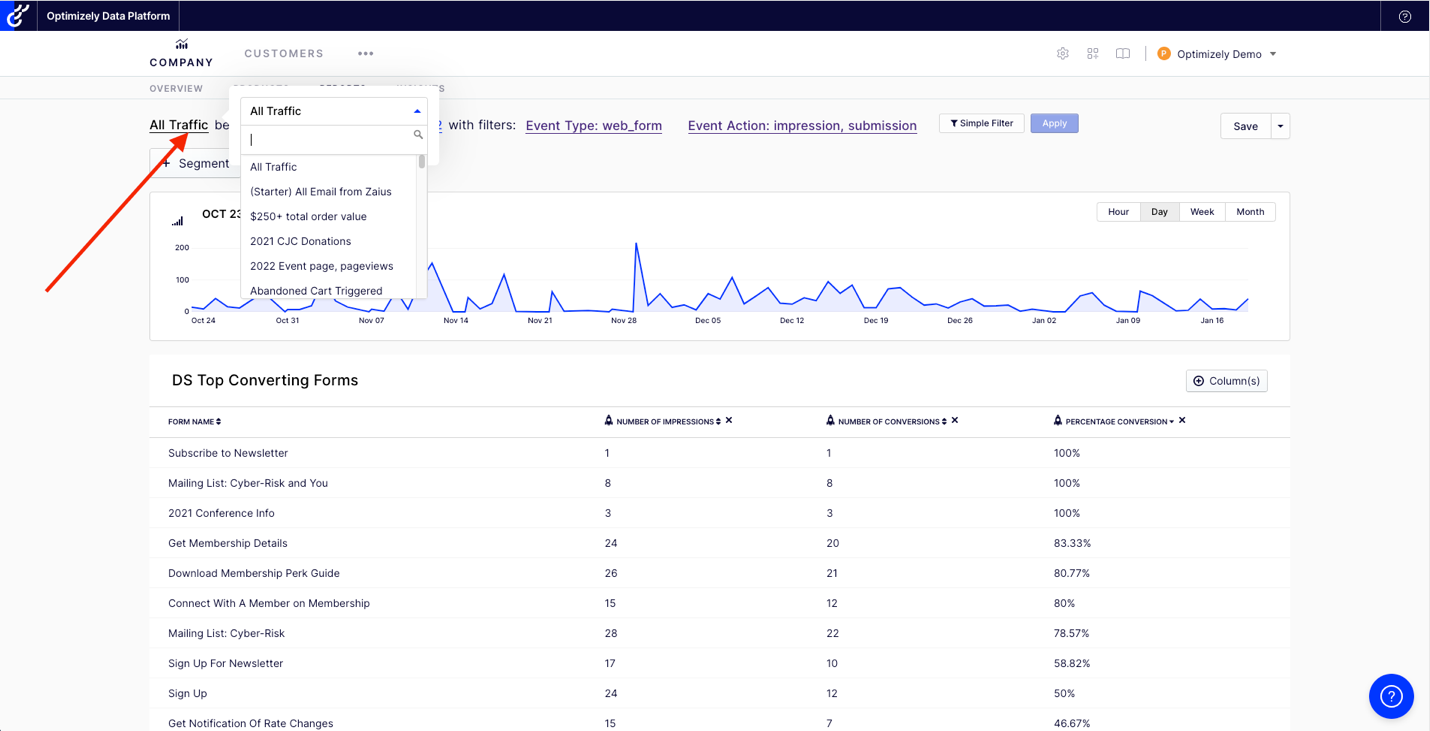Select the Week granularity option
The width and height of the screenshot is (1430, 731).
1201,211
